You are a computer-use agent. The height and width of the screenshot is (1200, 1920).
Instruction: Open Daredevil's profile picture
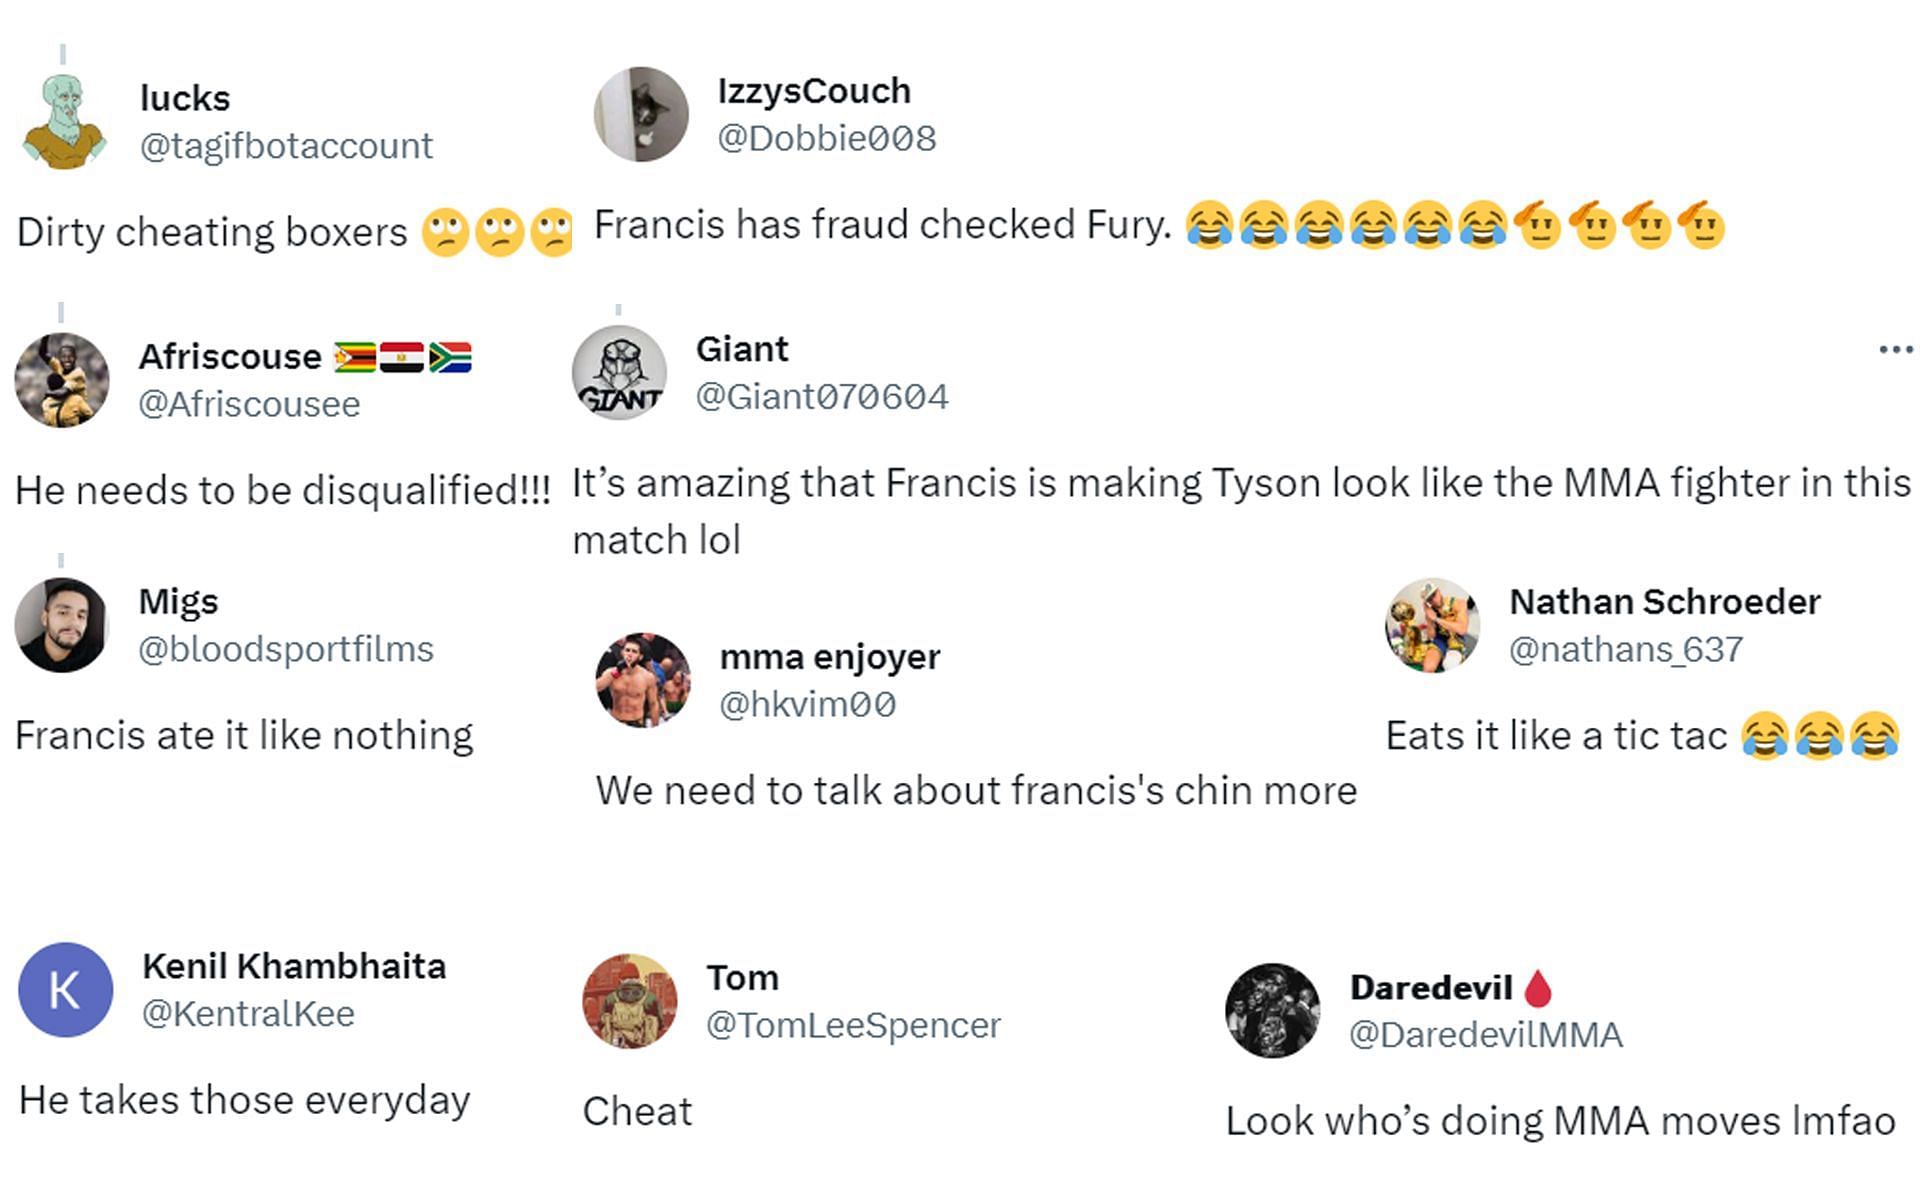point(1273,1011)
